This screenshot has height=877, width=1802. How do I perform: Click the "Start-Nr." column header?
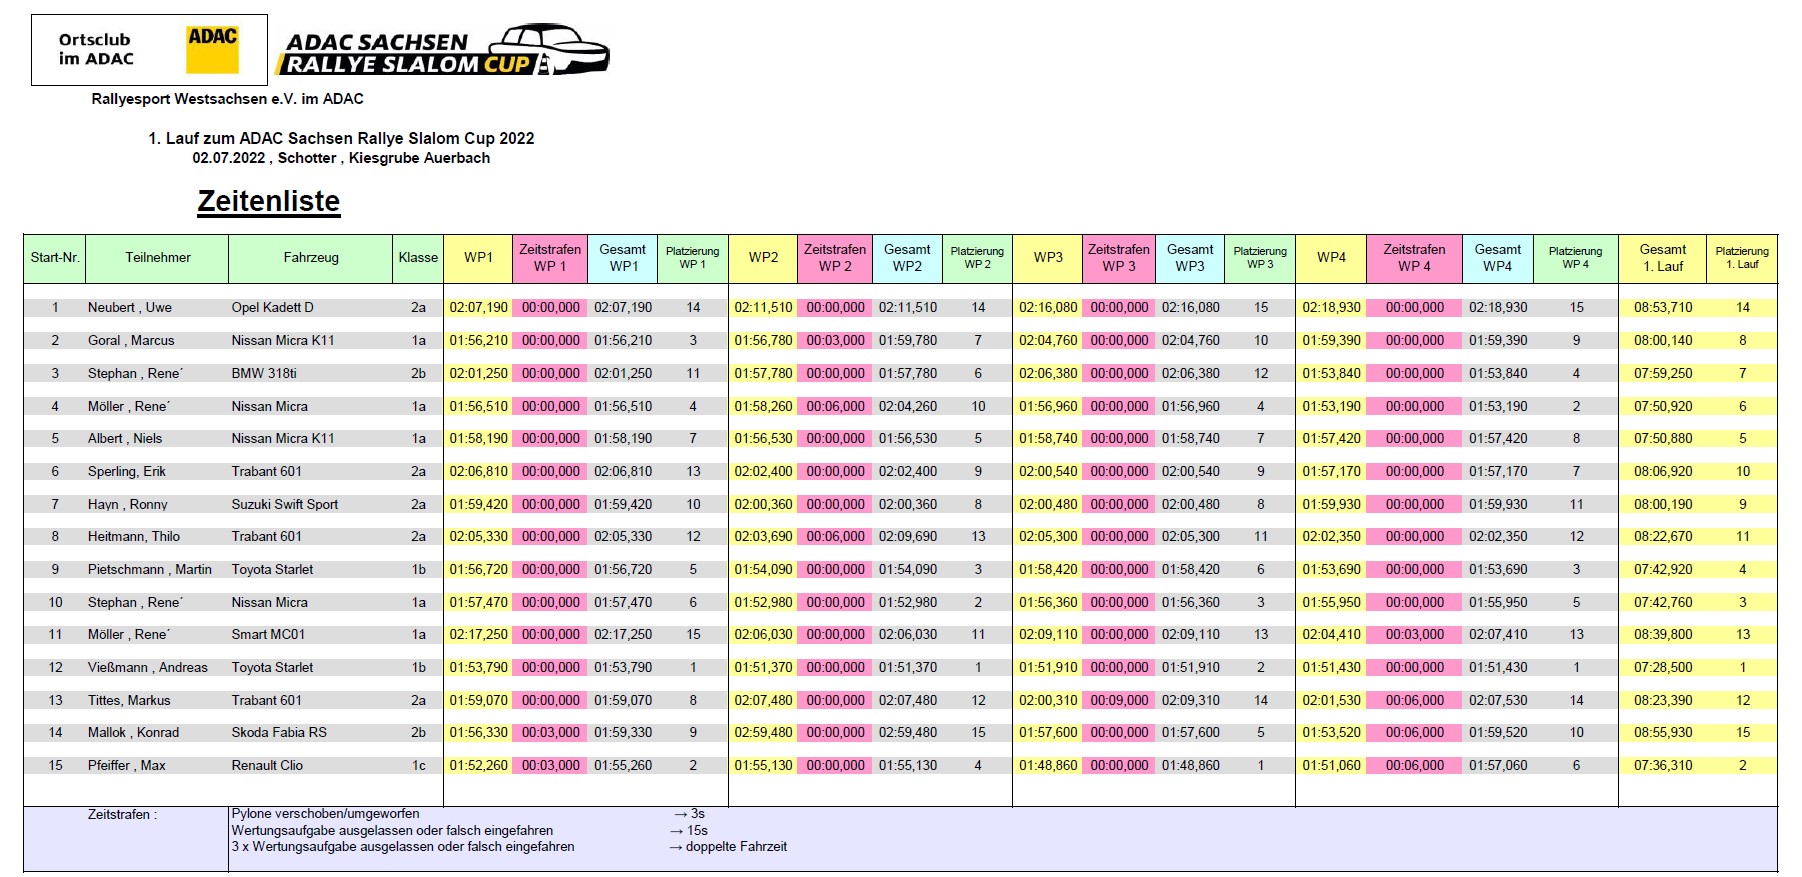(55, 258)
